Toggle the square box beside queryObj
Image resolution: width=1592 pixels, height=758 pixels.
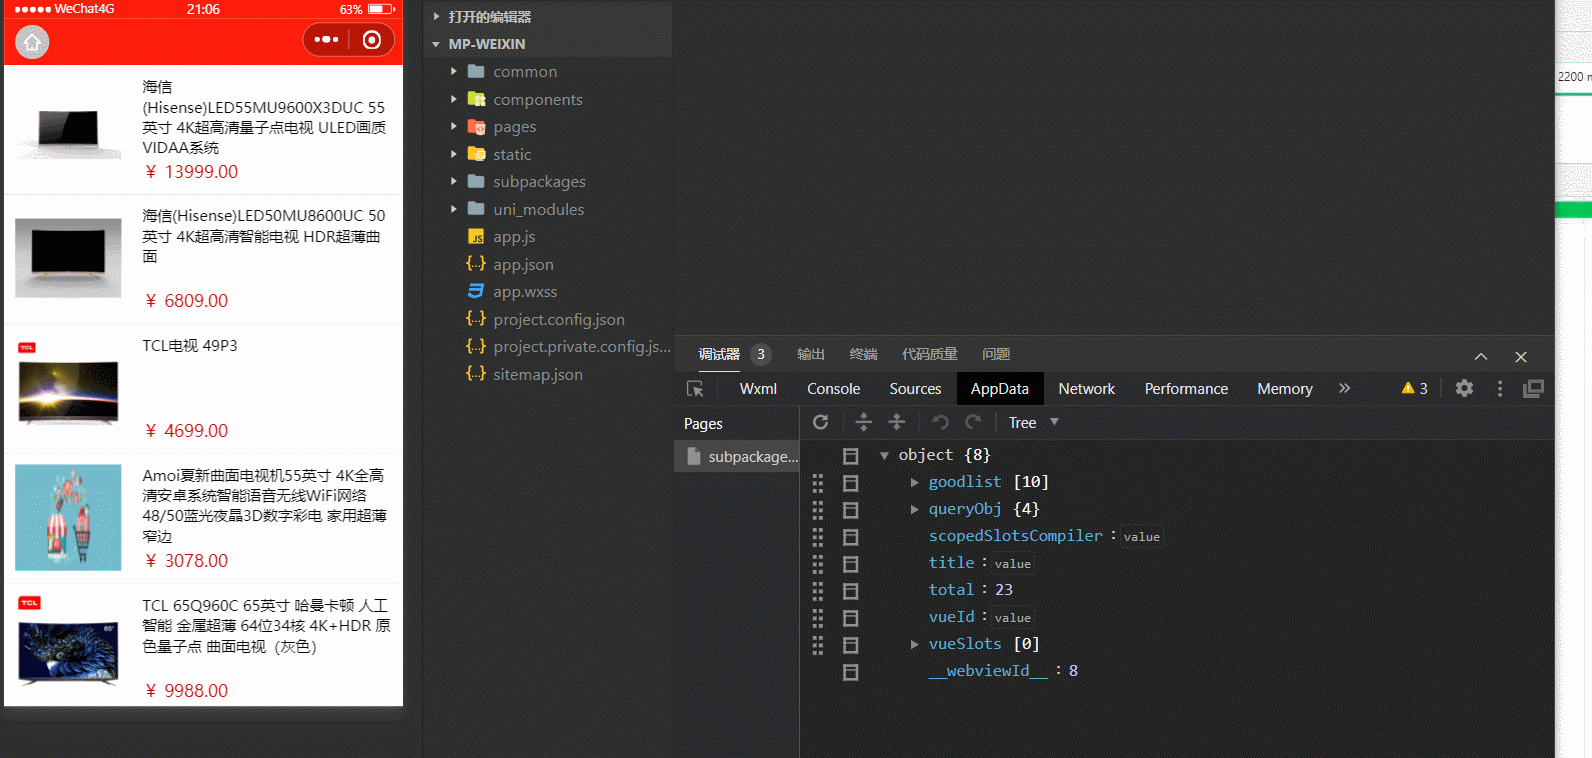point(851,510)
